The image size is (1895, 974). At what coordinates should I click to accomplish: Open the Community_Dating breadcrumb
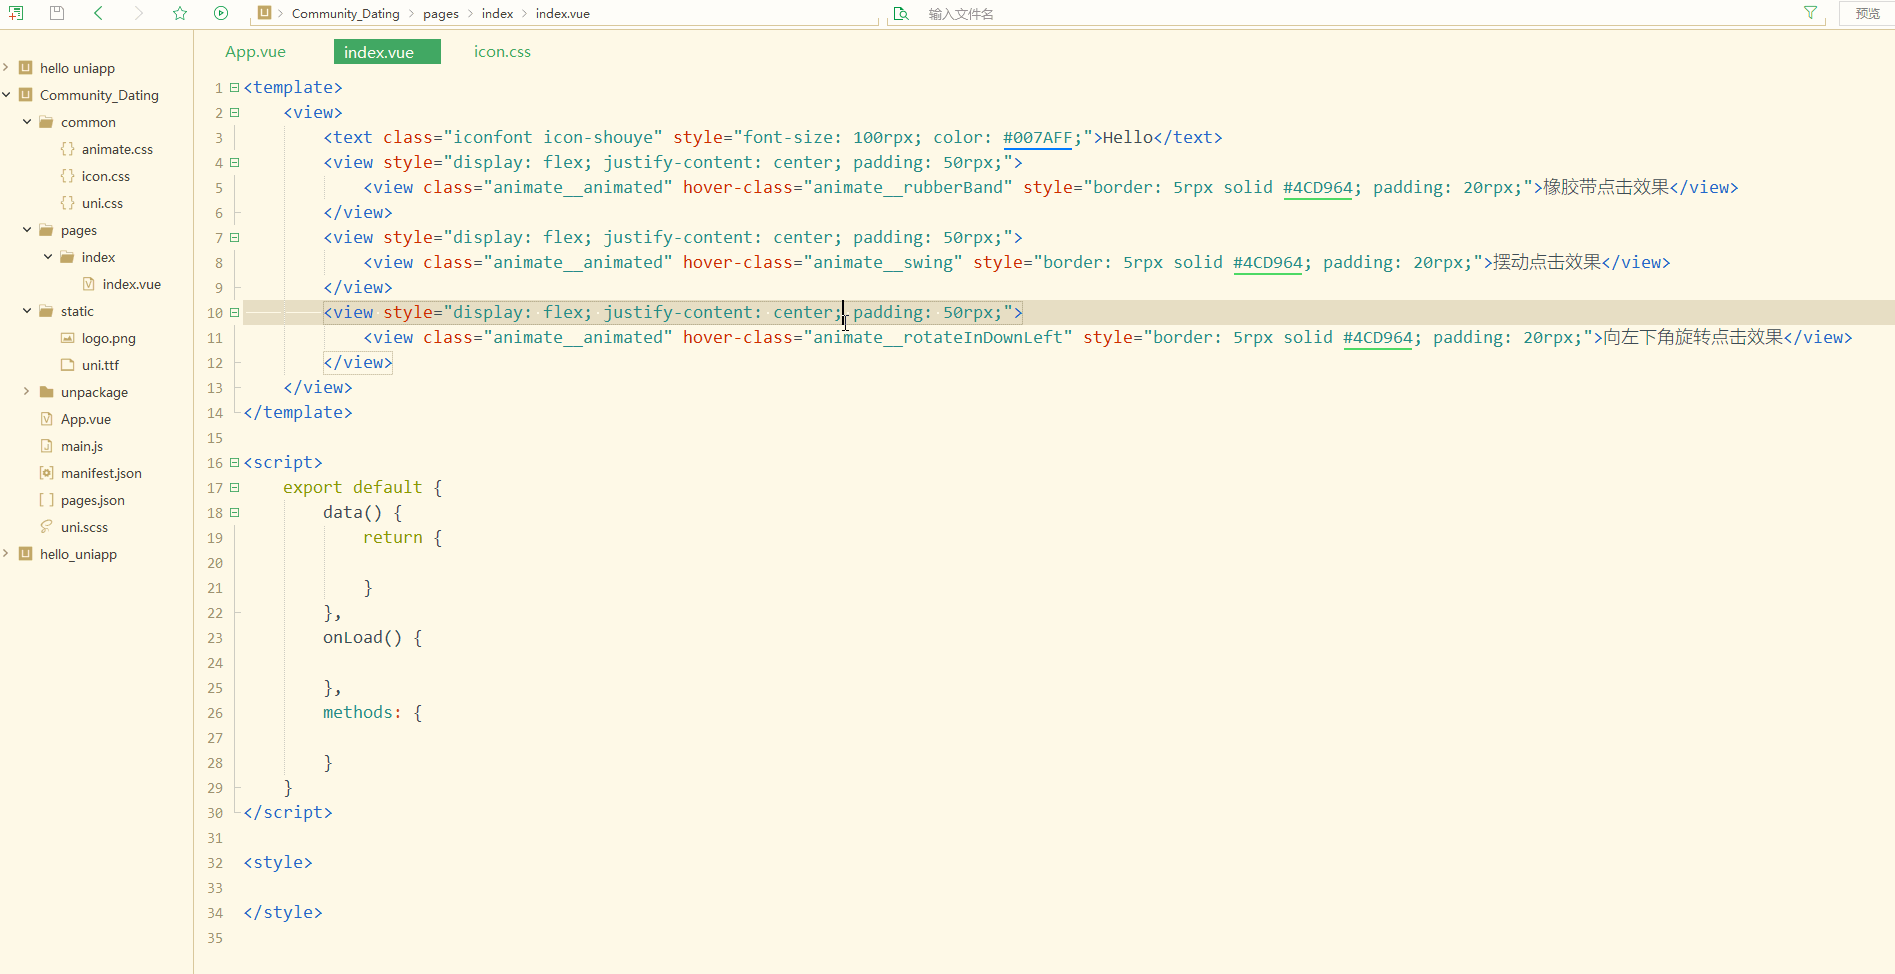pos(345,14)
